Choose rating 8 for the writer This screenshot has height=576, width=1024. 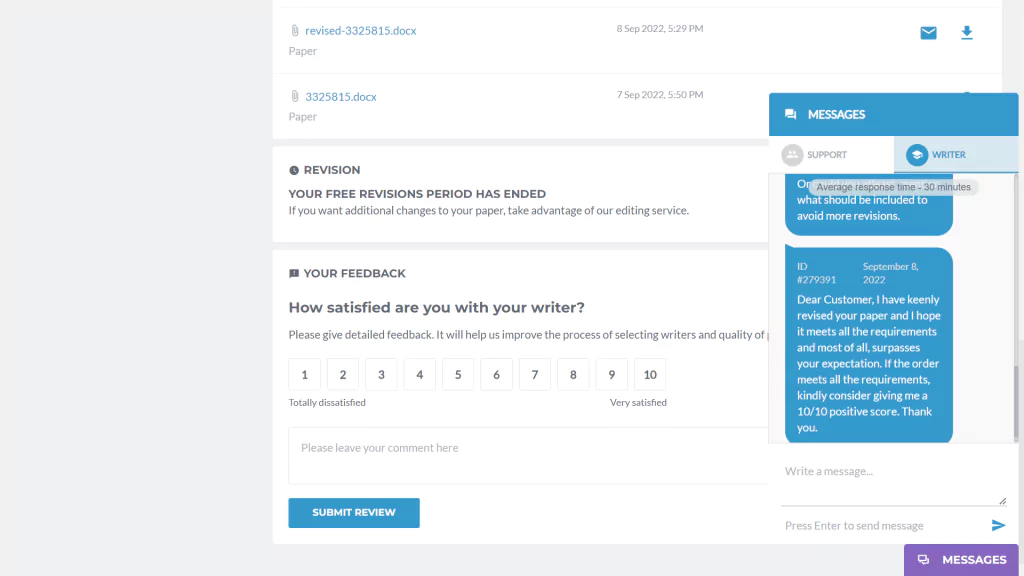pos(573,375)
